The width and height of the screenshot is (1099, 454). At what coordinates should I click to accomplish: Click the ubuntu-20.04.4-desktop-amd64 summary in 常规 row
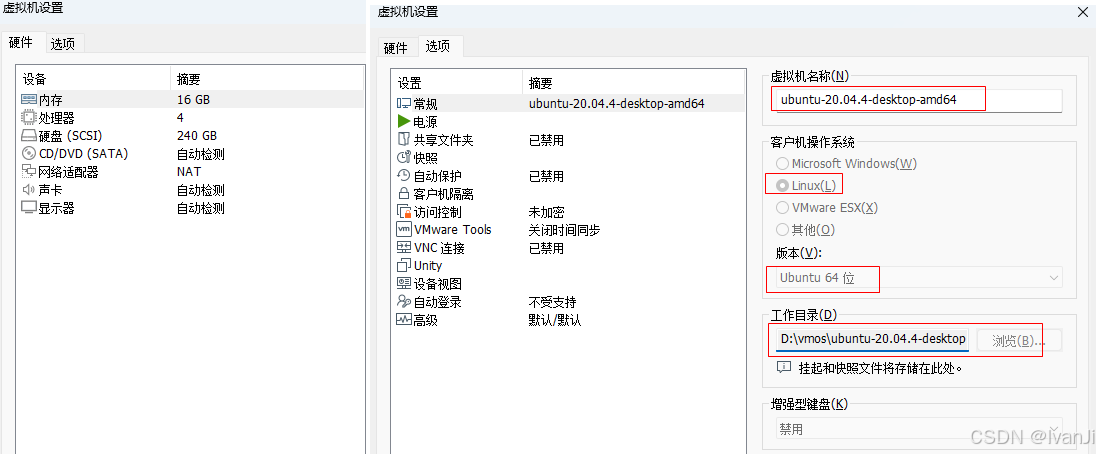[617, 104]
